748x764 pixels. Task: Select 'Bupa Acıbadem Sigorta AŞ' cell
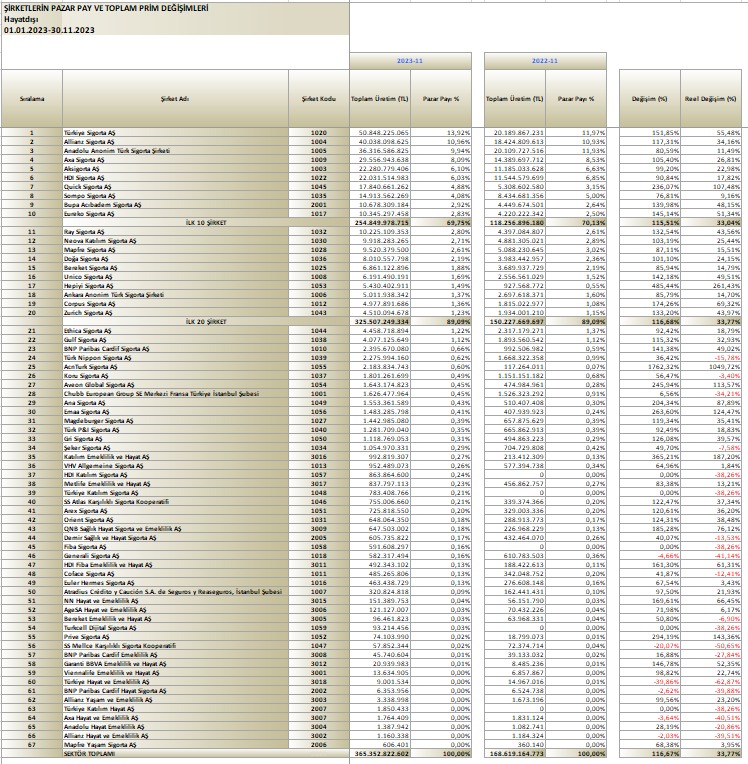pos(175,205)
